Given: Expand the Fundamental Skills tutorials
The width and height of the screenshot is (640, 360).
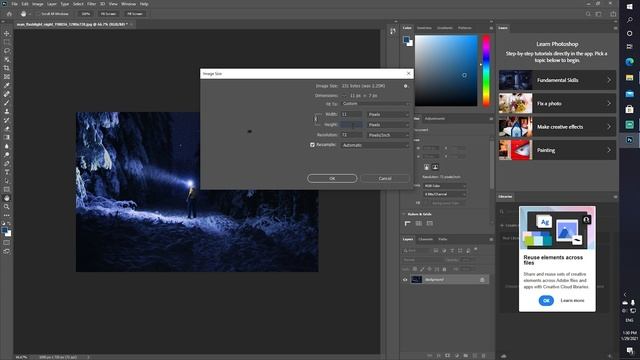Looking at the screenshot, I should [x=557, y=80].
